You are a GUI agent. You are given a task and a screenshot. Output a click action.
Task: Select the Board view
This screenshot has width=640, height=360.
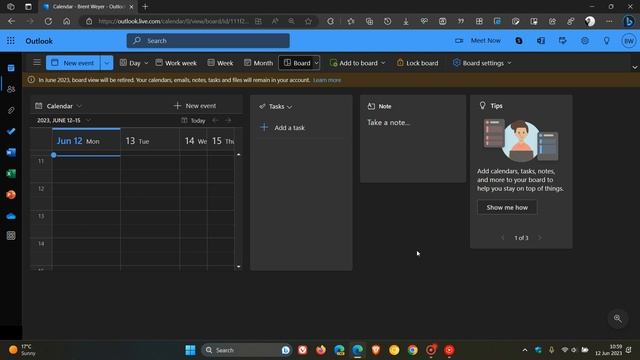point(297,63)
